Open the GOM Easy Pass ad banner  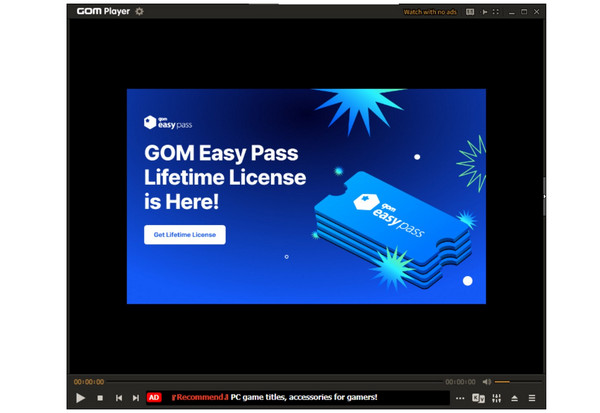(306, 196)
